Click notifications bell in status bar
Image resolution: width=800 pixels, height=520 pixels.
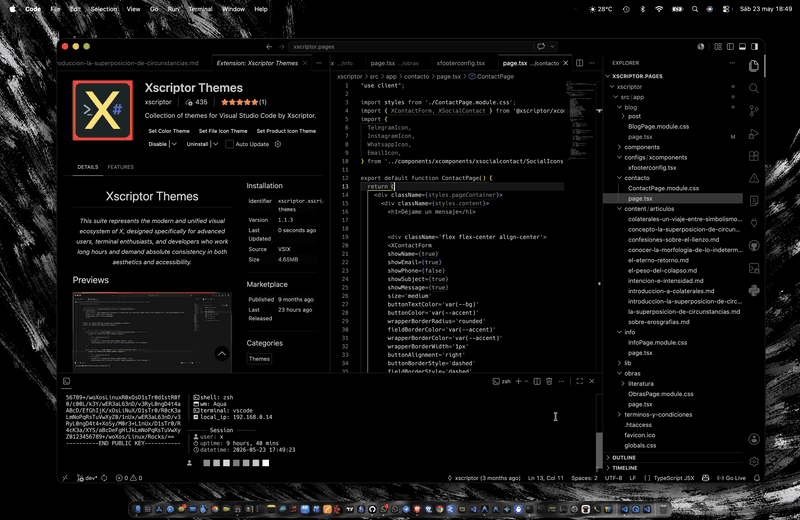(x=757, y=478)
